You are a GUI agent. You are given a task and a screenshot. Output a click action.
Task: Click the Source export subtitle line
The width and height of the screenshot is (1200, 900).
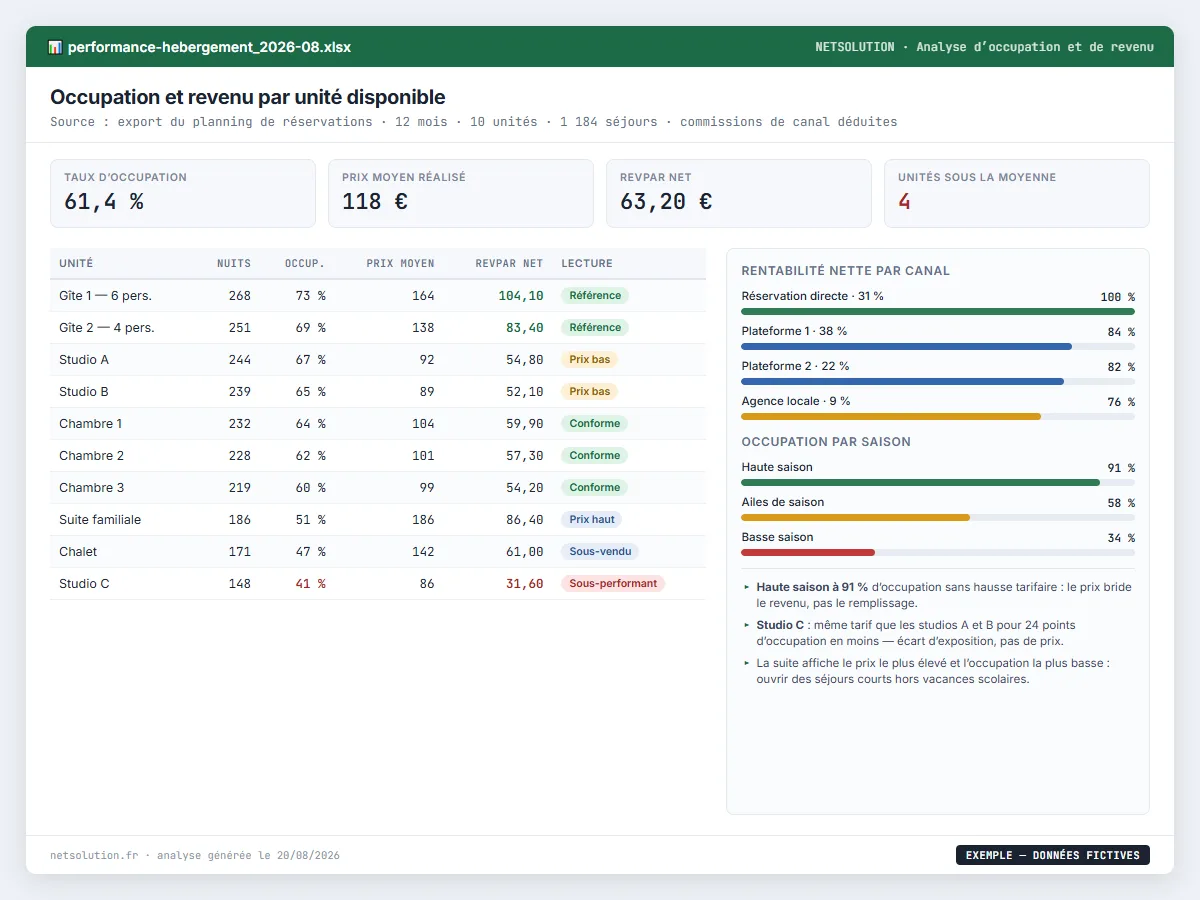[474, 122]
